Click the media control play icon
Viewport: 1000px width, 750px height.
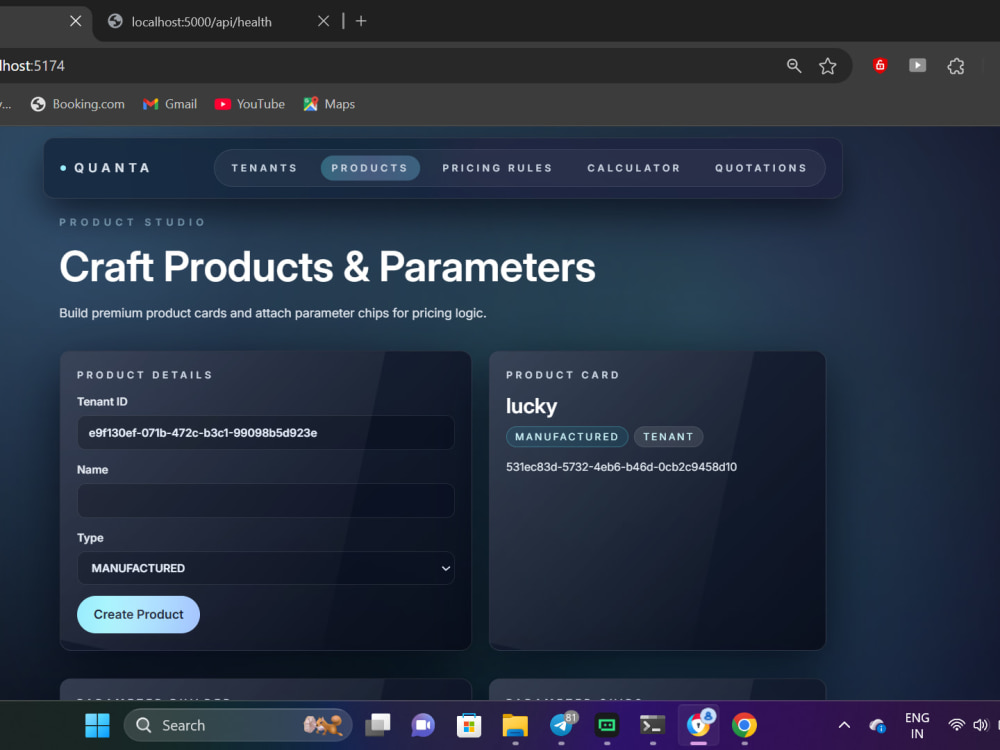tap(918, 65)
